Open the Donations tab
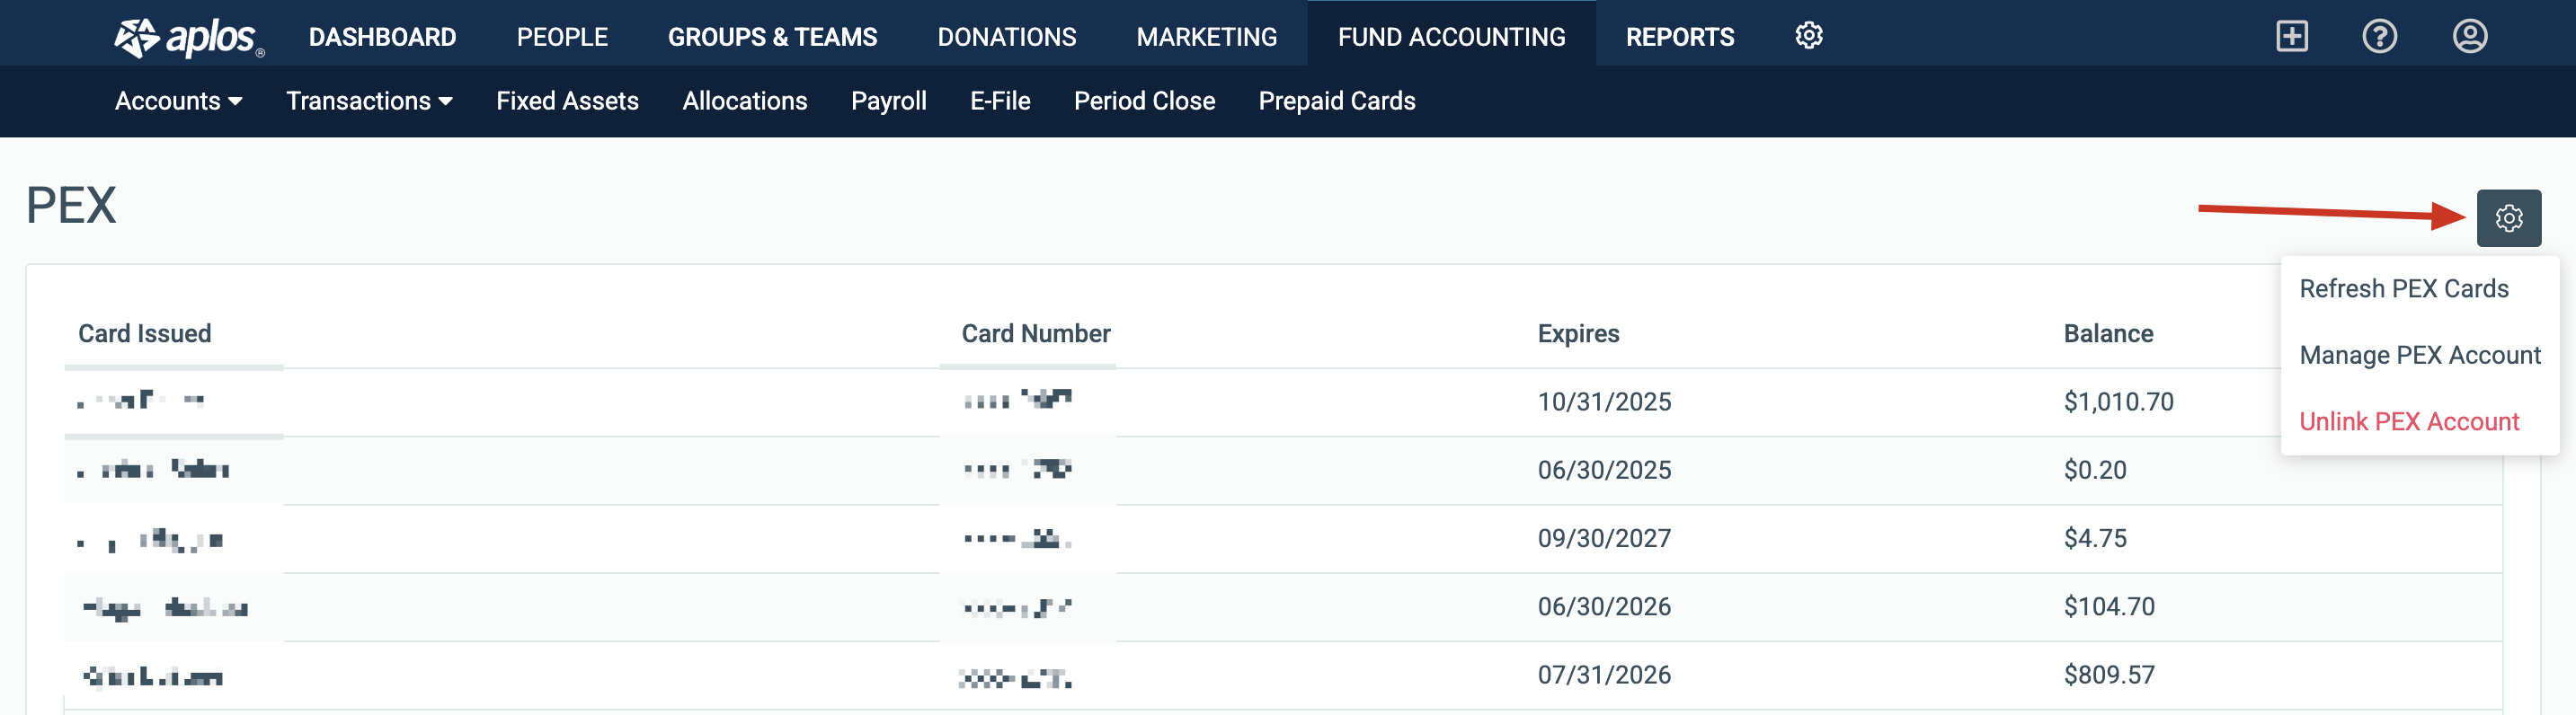This screenshot has width=2576, height=715. click(1006, 37)
